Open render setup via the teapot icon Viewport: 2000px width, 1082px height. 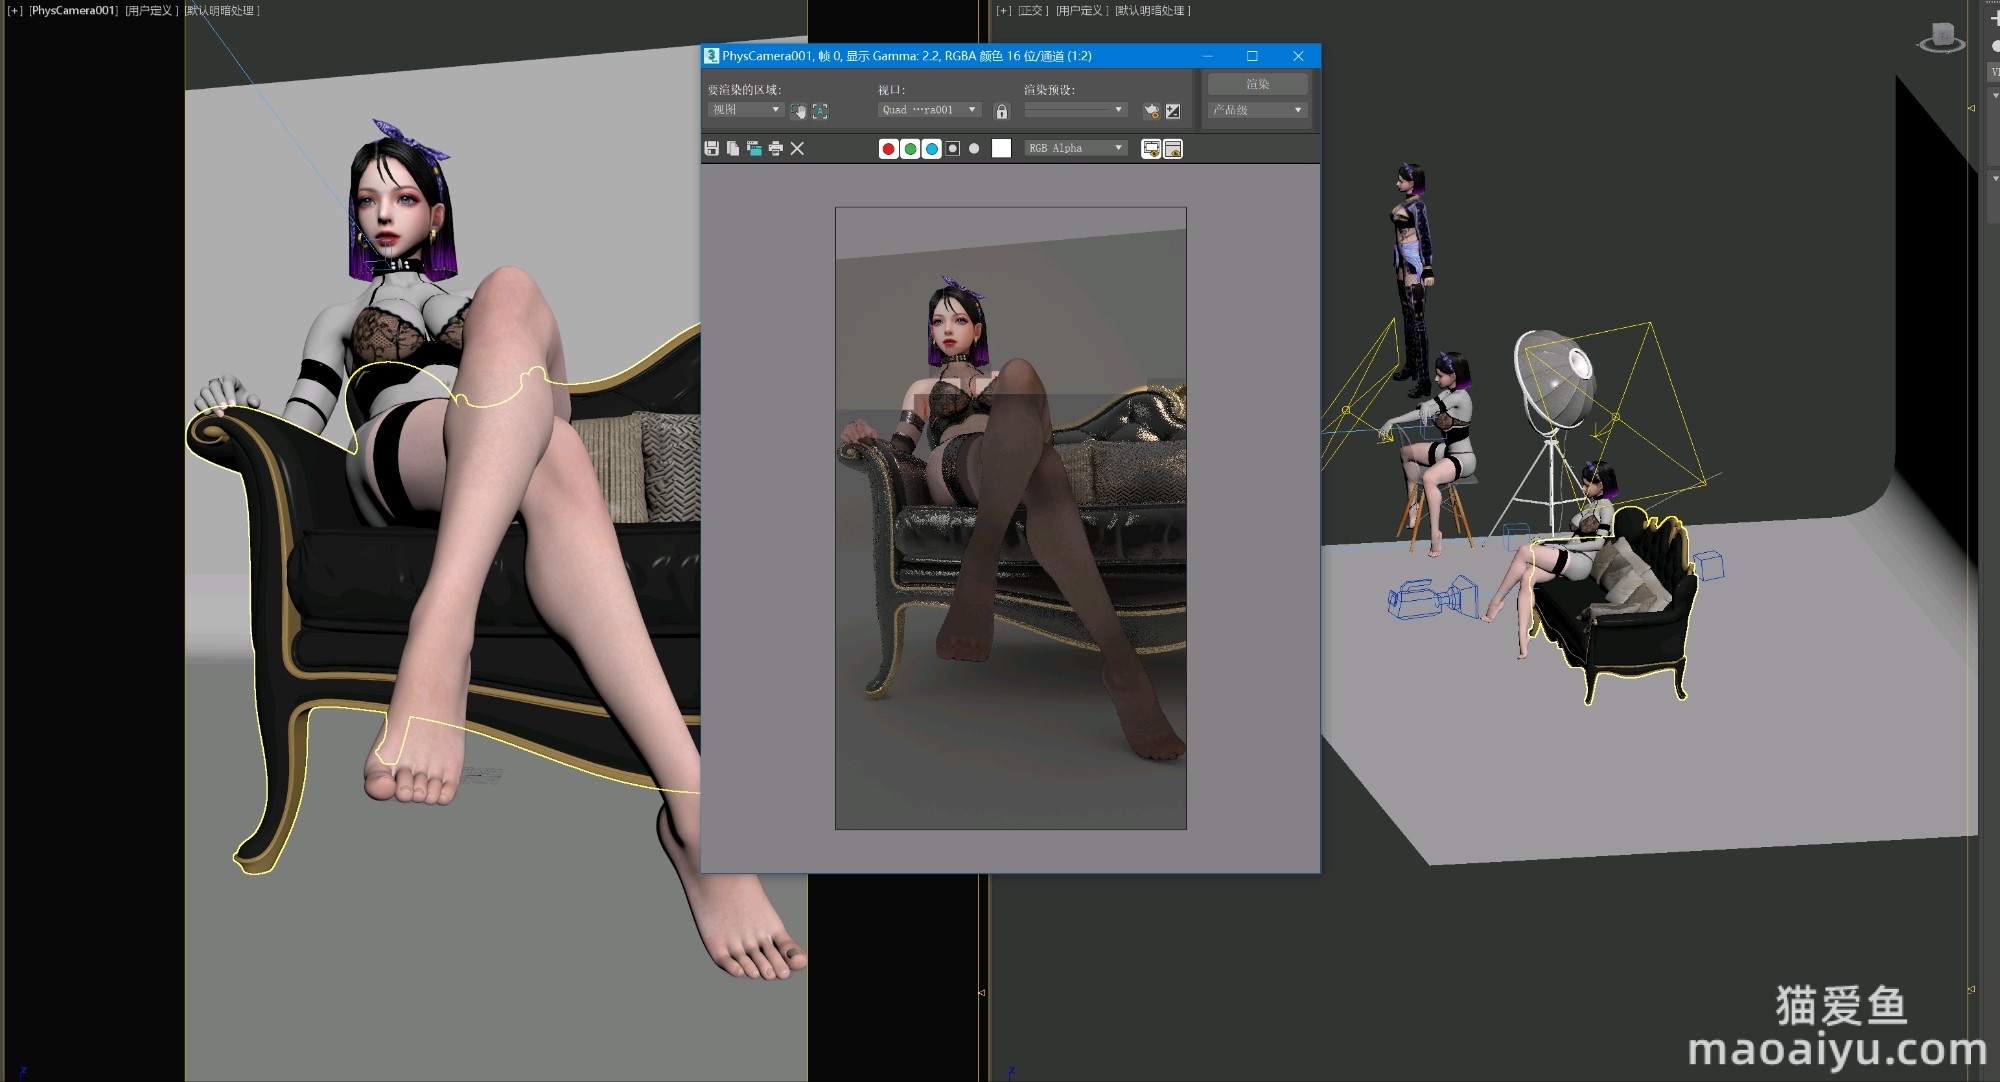click(1152, 110)
